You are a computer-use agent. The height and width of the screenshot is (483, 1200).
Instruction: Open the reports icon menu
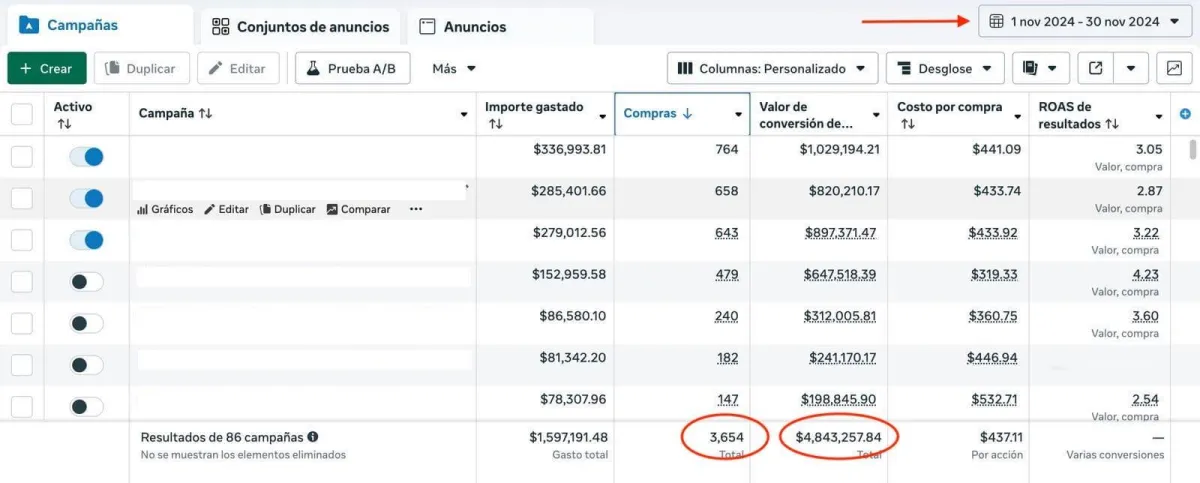tap(1040, 68)
